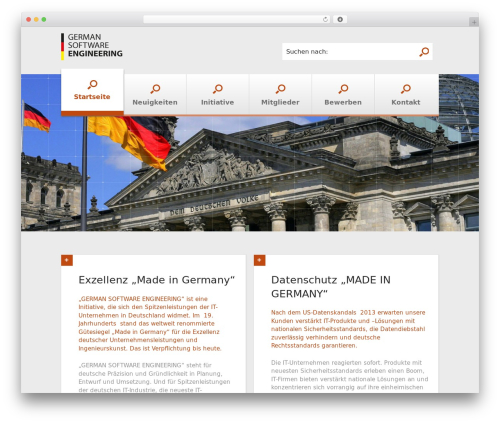Click the orange intro text of the Exzellenz card

[150, 324]
